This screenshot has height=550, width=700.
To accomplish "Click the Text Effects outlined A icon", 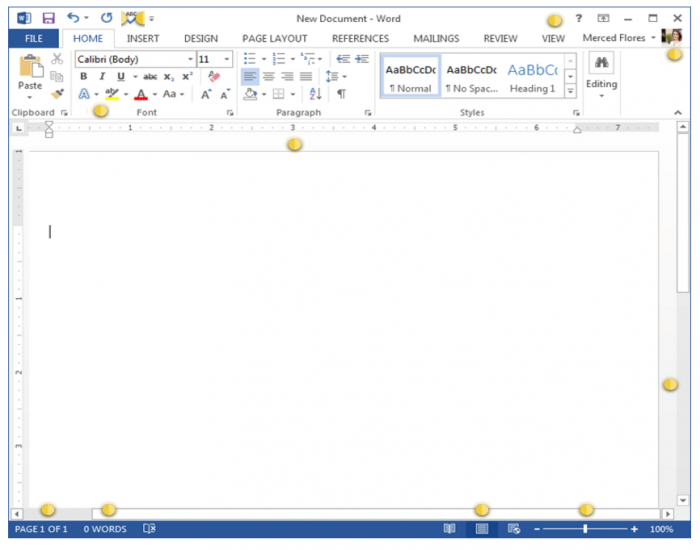I will point(84,94).
